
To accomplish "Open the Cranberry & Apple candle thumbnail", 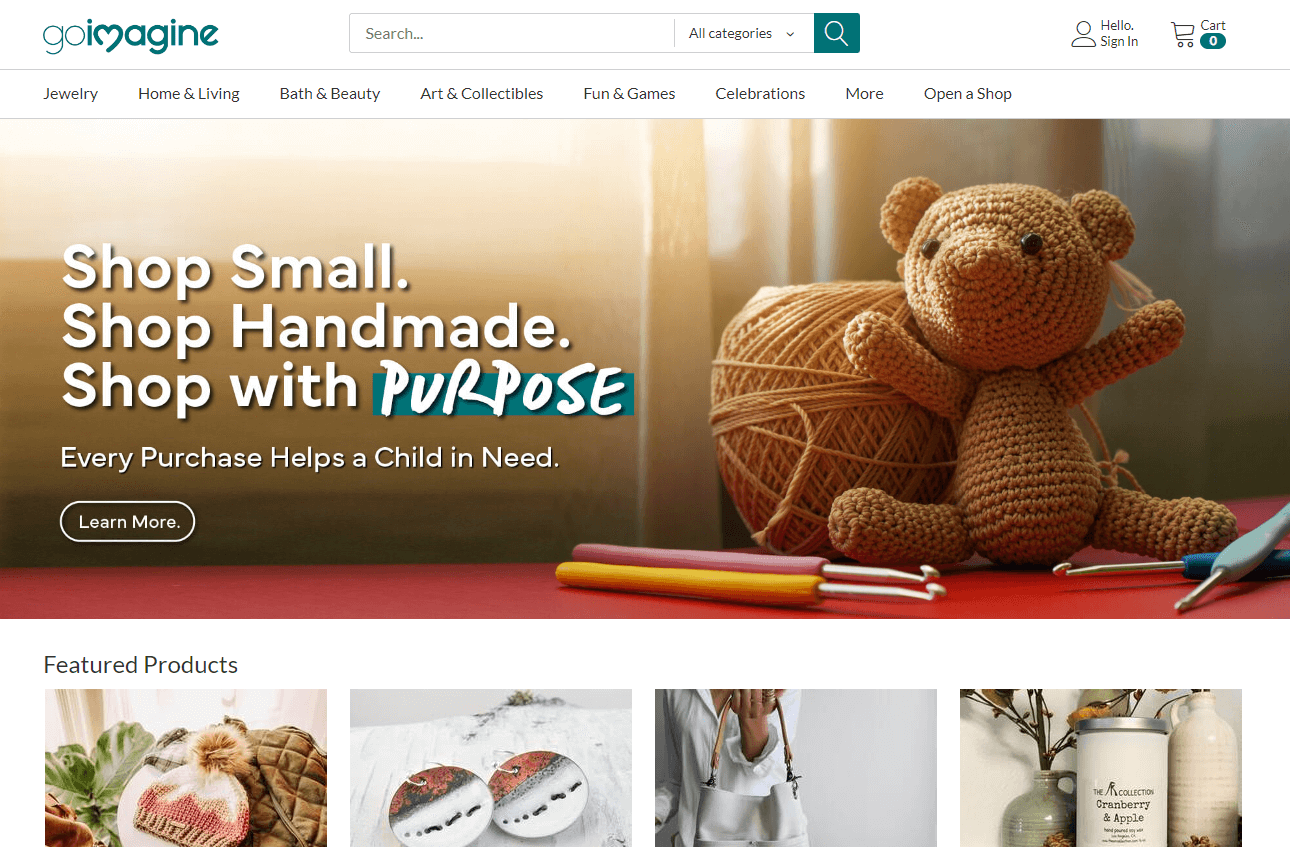I will pyautogui.click(x=1101, y=767).
